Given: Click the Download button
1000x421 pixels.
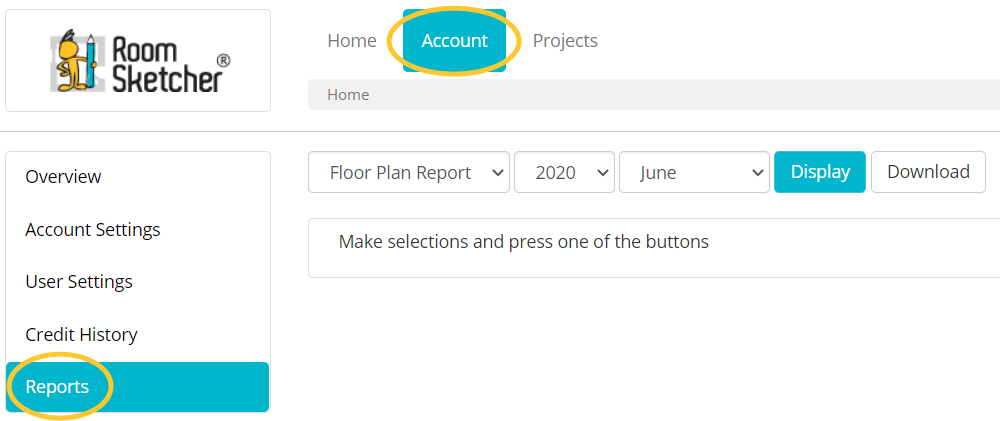Looking at the screenshot, I should (929, 172).
